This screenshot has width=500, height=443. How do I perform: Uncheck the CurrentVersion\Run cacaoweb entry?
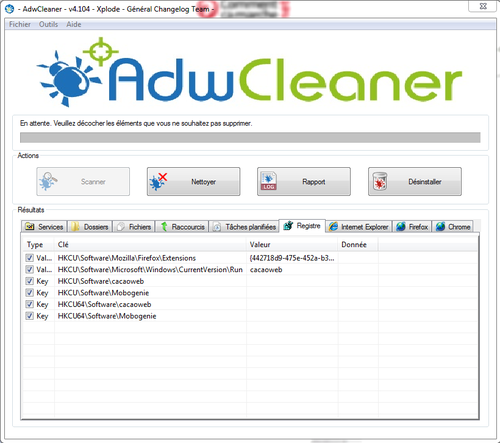(30, 269)
